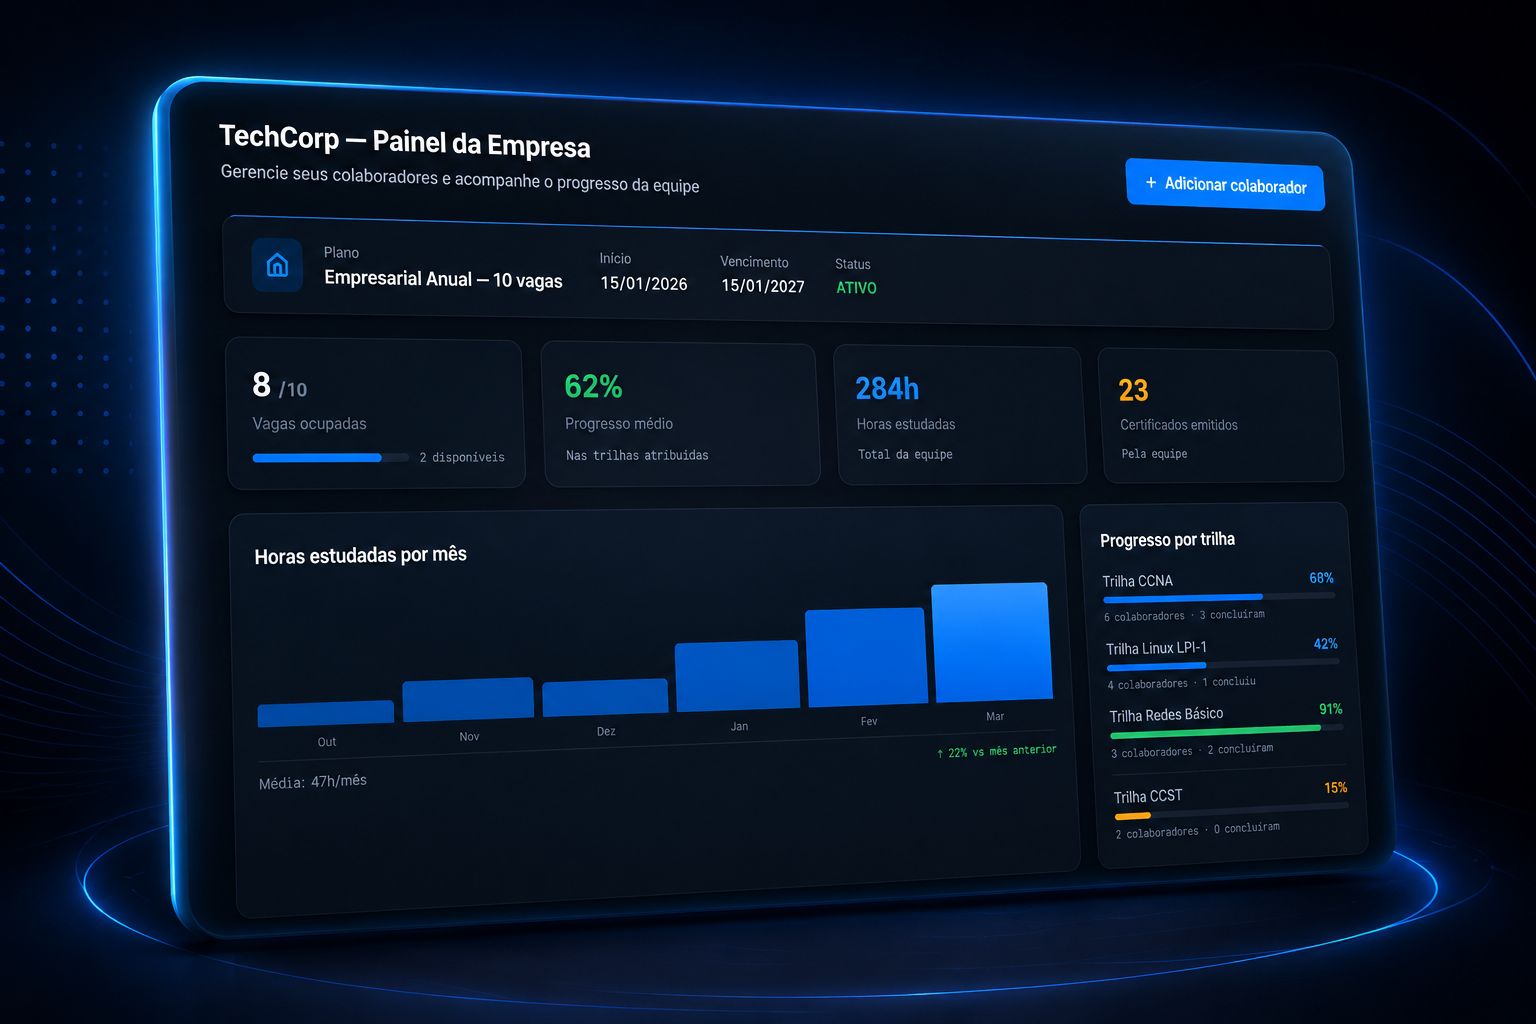
Task: Click the Adicionar colaborador button
Action: (x=1225, y=184)
